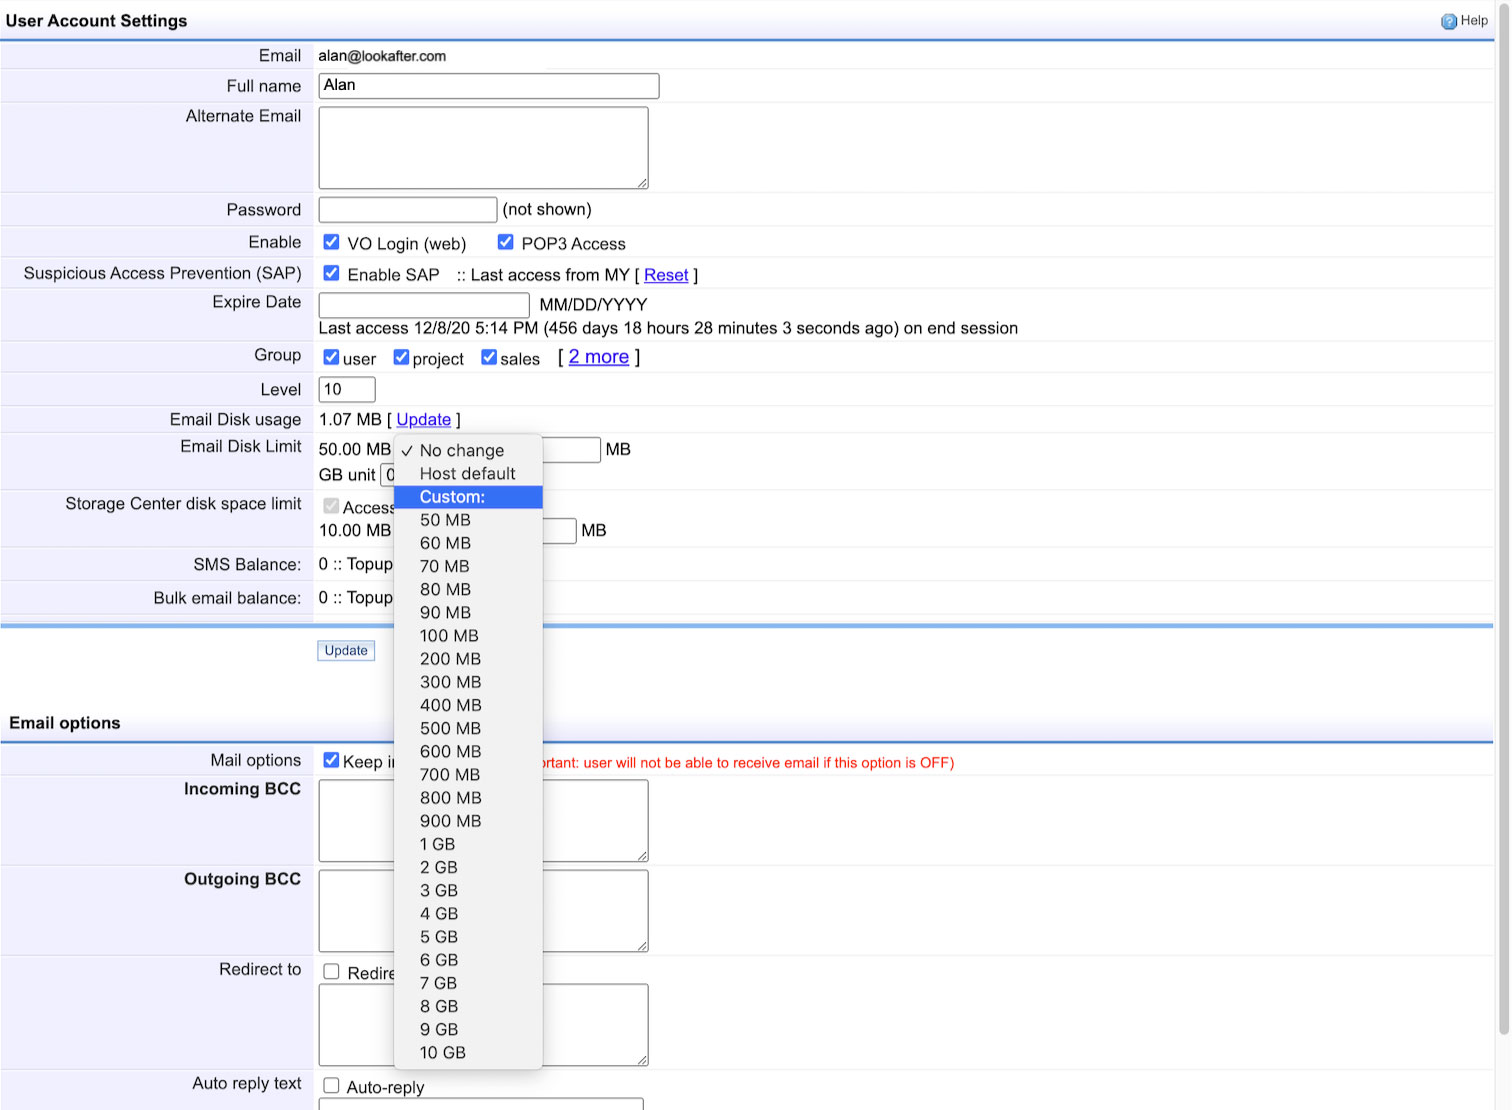Click the Expire Date input box
Viewport: 1512px width, 1110px height.
(423, 304)
